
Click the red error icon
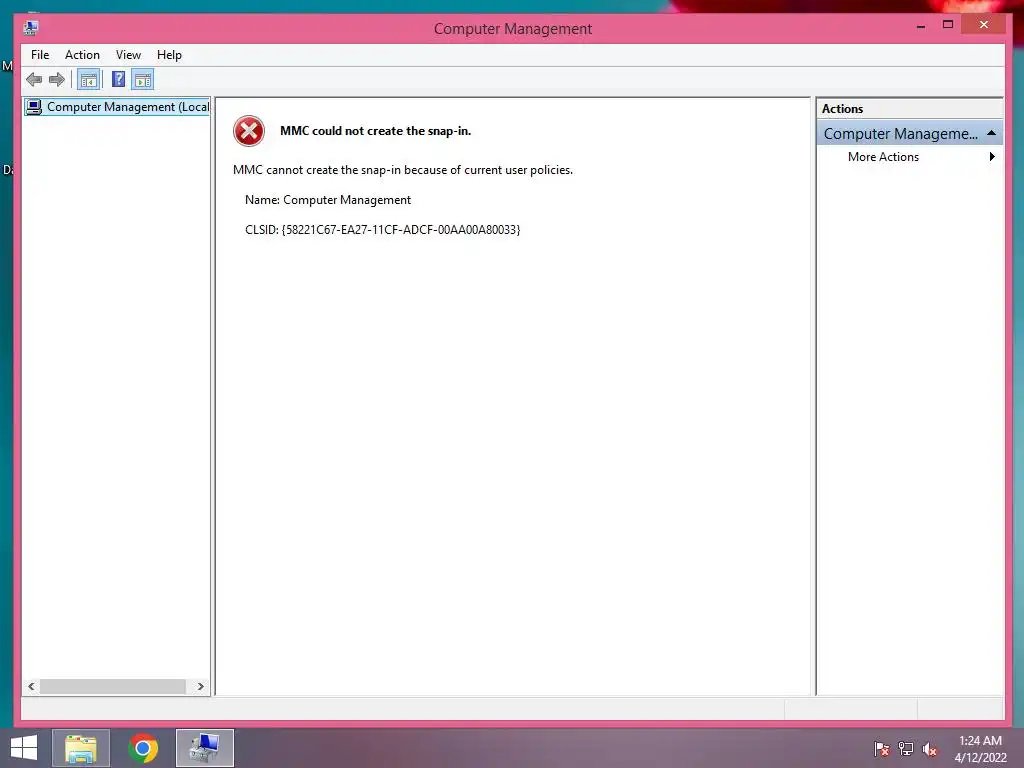(x=249, y=131)
